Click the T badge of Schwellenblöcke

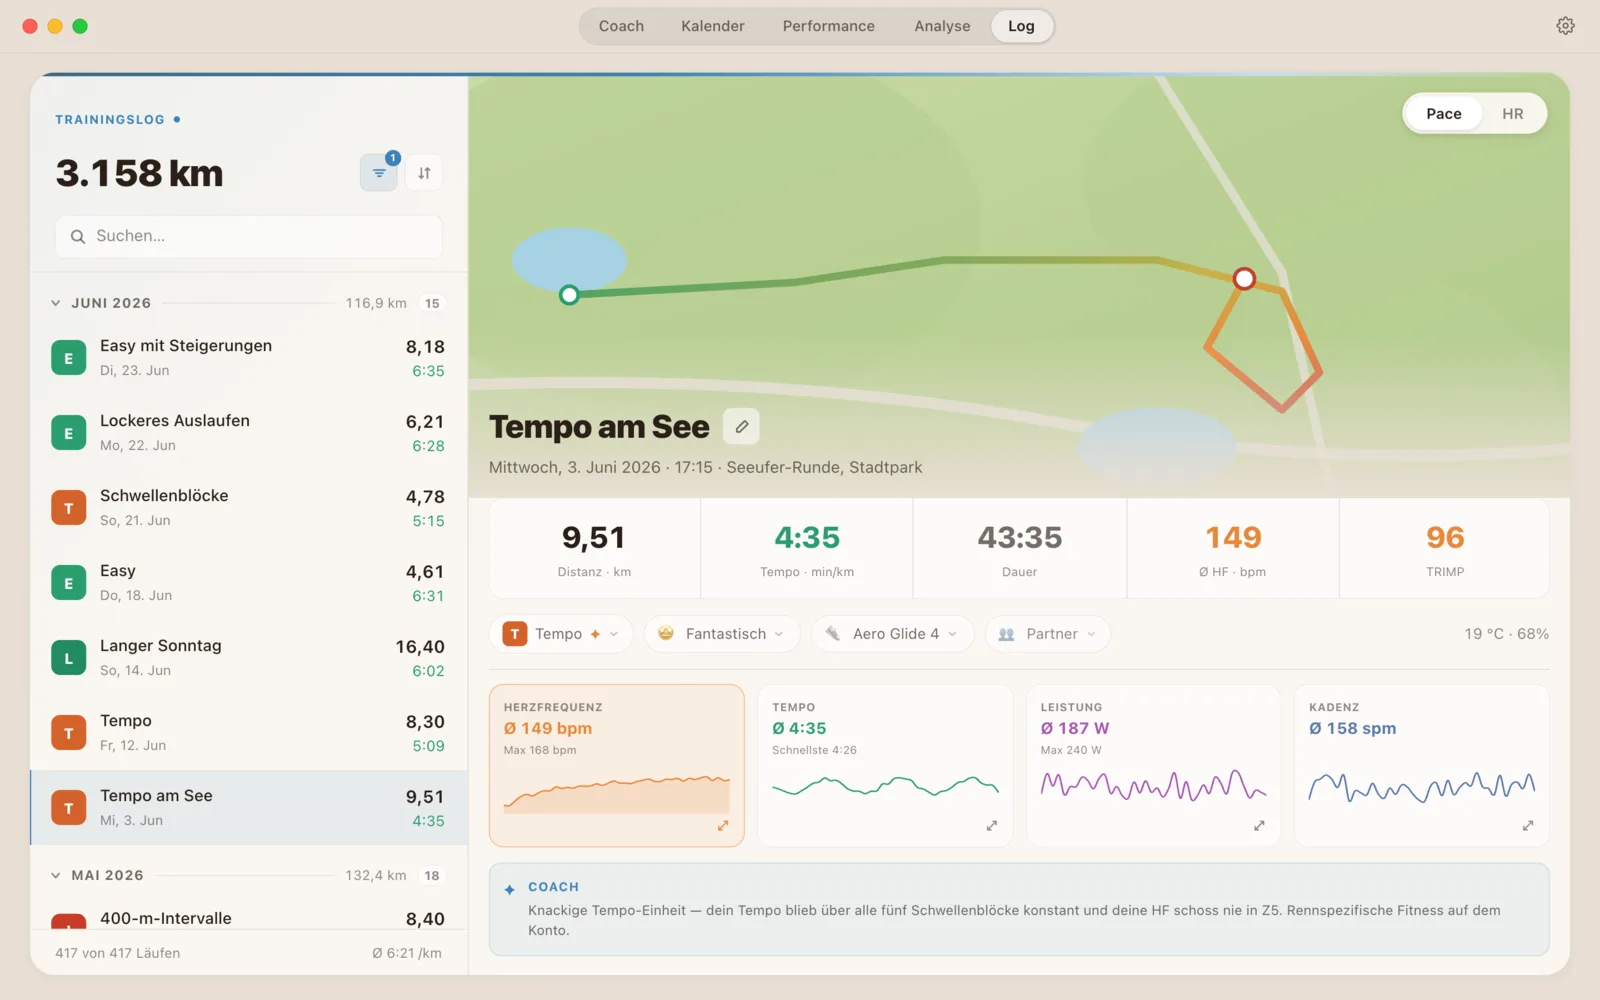pos(68,508)
